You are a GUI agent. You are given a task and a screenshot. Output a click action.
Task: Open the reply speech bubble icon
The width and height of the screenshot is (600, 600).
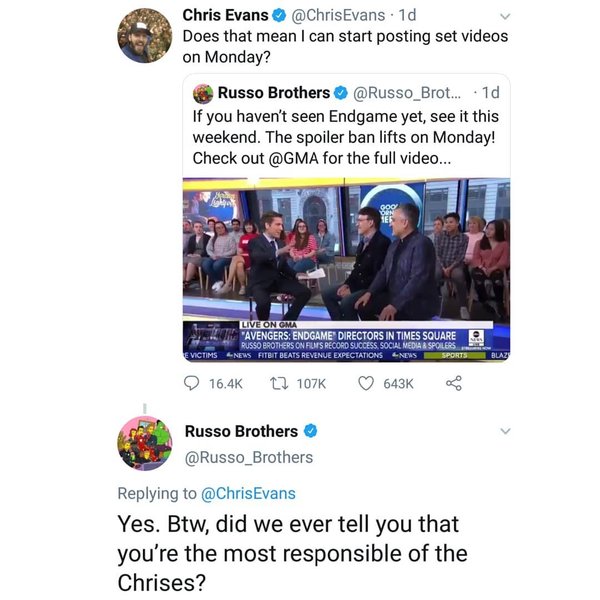click(191, 383)
